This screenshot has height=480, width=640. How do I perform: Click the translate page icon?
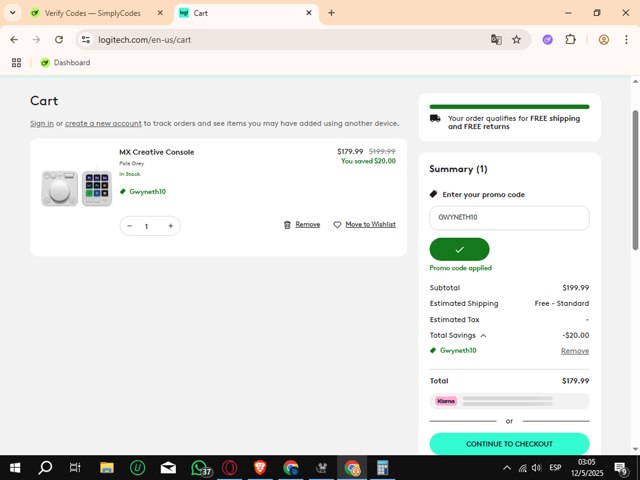(x=496, y=40)
